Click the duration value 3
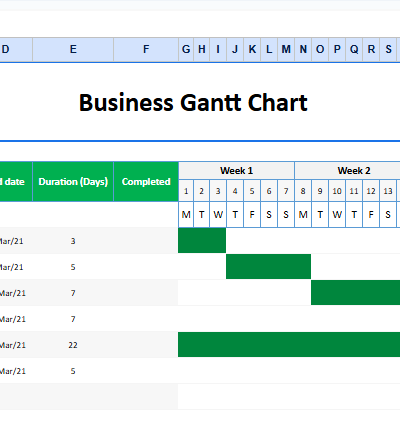Screen dimensions: 400x434 [x=73, y=241]
